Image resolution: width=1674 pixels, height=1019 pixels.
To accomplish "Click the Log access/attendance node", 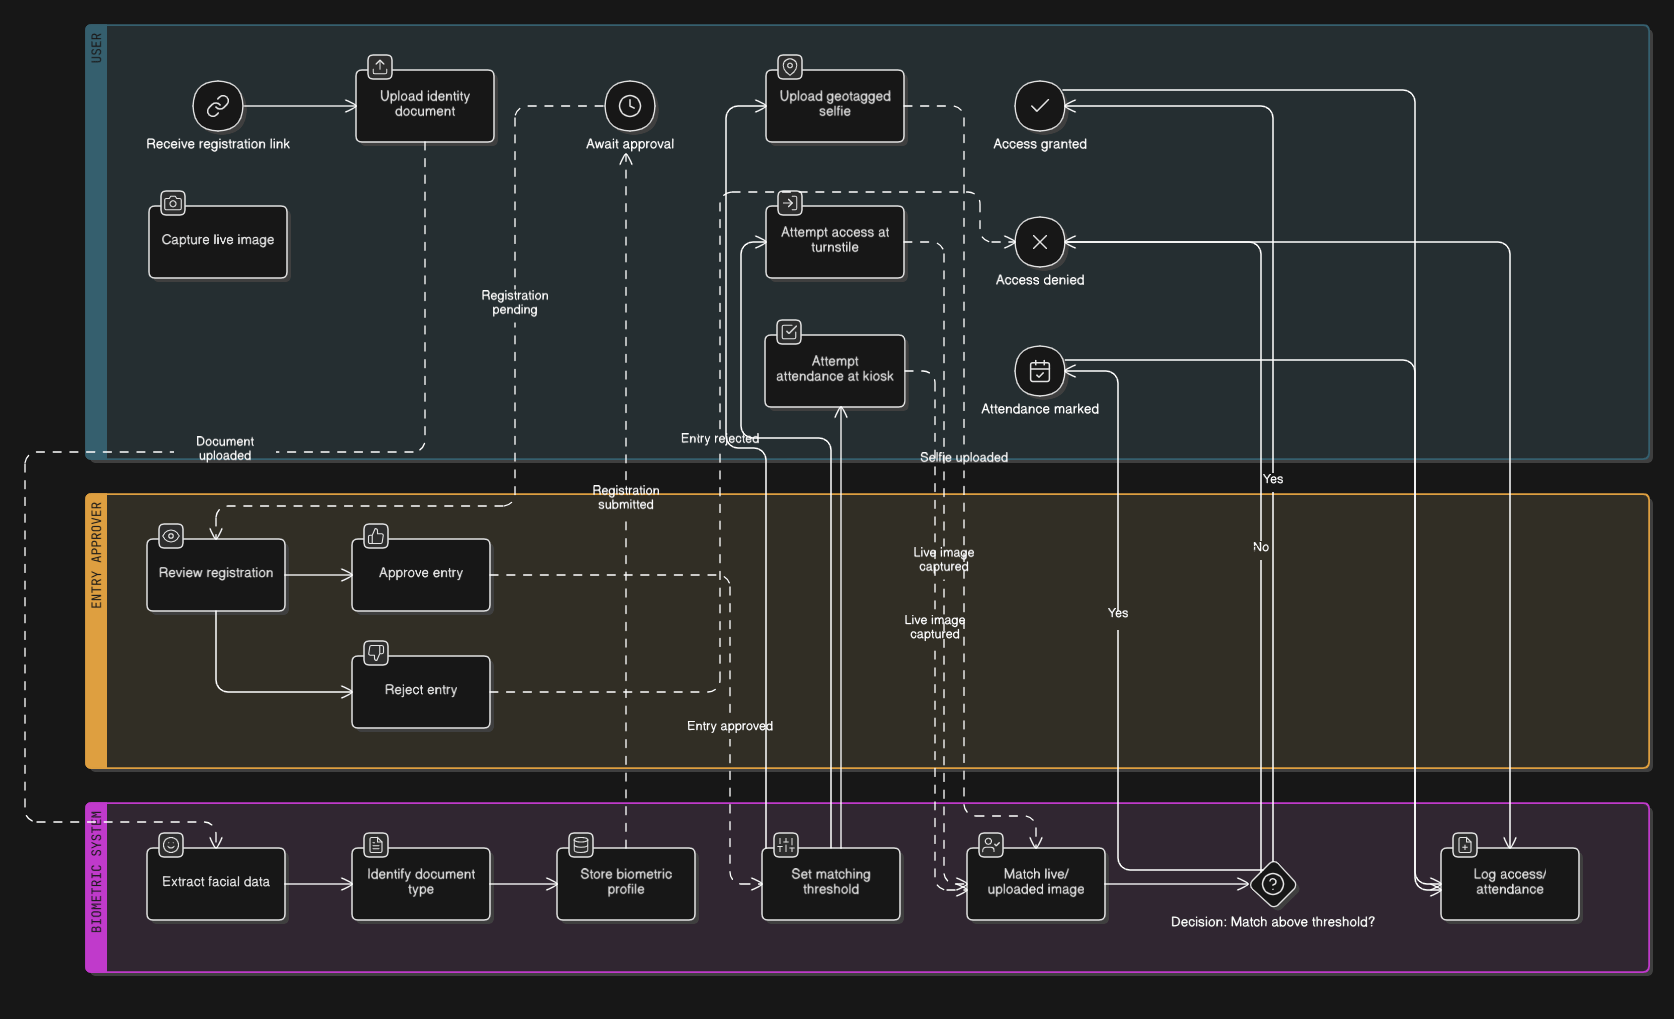I will pyautogui.click(x=1509, y=883).
